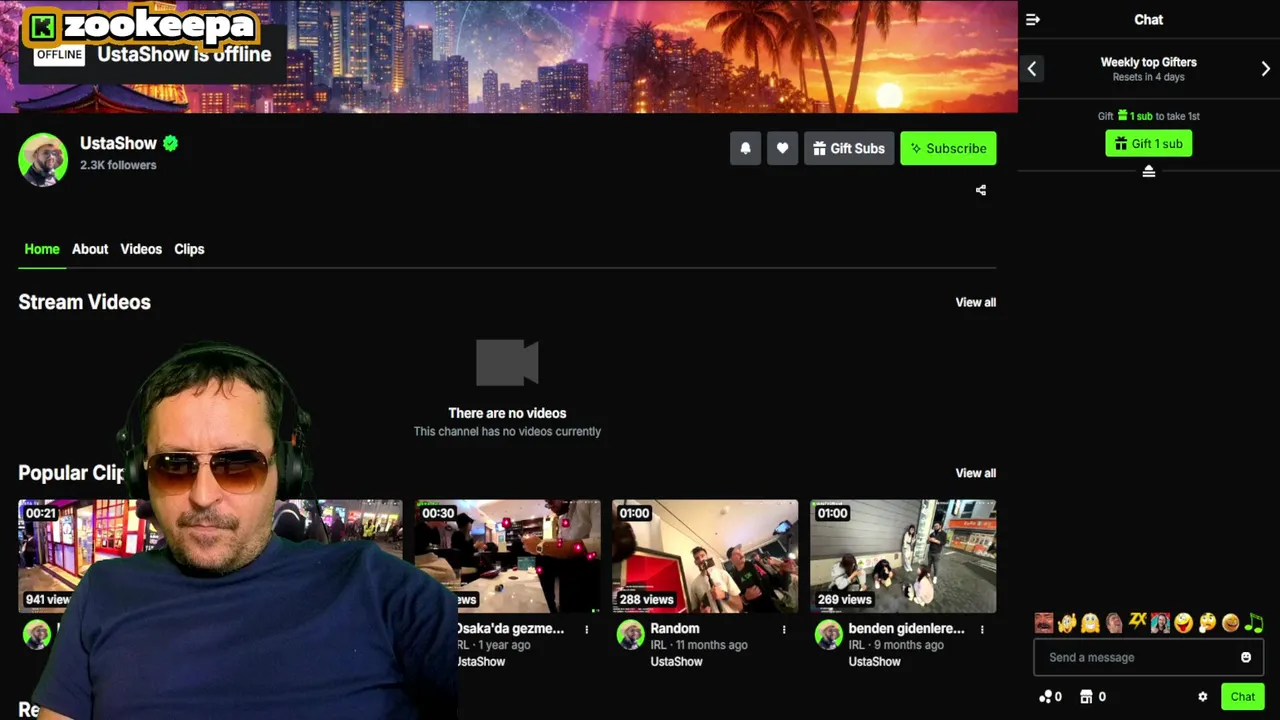The image size is (1280, 720).
Task: Click the 2.3K followers text
Action: 118,165
